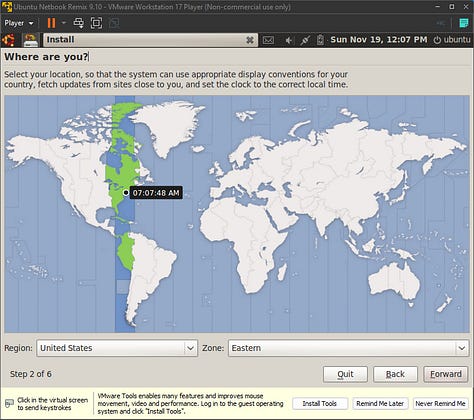Screen dimensions: 474x420
Task: Open the Player menu
Action: (19, 23)
